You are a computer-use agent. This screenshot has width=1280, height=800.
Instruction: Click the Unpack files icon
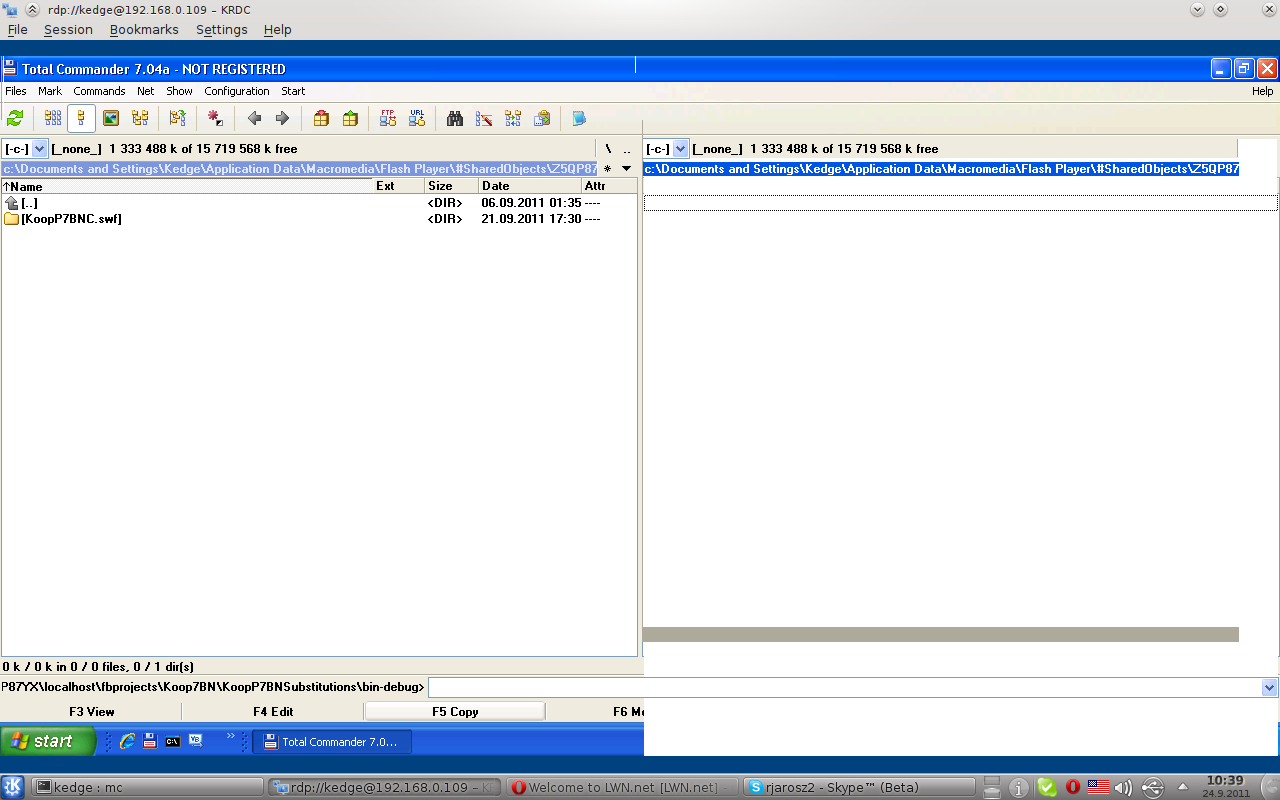click(350, 119)
